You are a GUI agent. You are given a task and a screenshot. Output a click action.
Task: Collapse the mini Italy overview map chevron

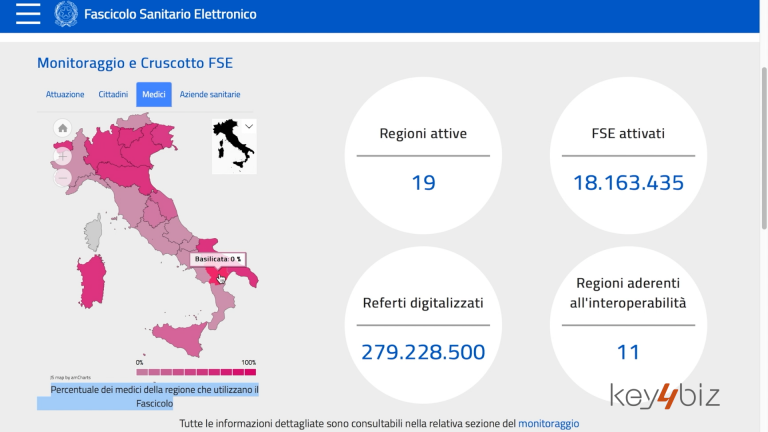click(x=249, y=126)
